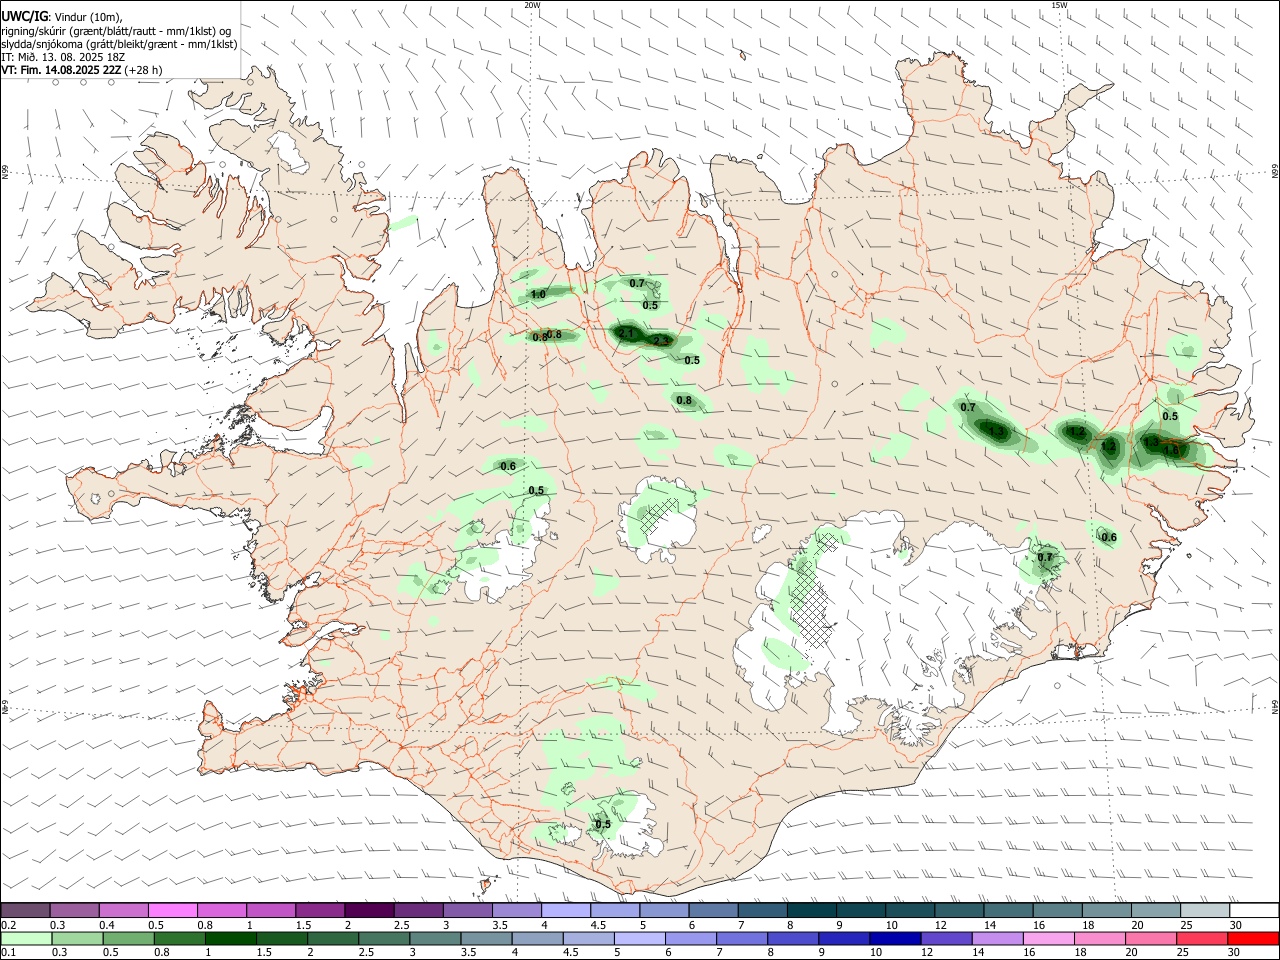
Task: Select the bright magenta swatch between 0.5 and 0.8 on snow scale
Action: pyautogui.click(x=173, y=910)
